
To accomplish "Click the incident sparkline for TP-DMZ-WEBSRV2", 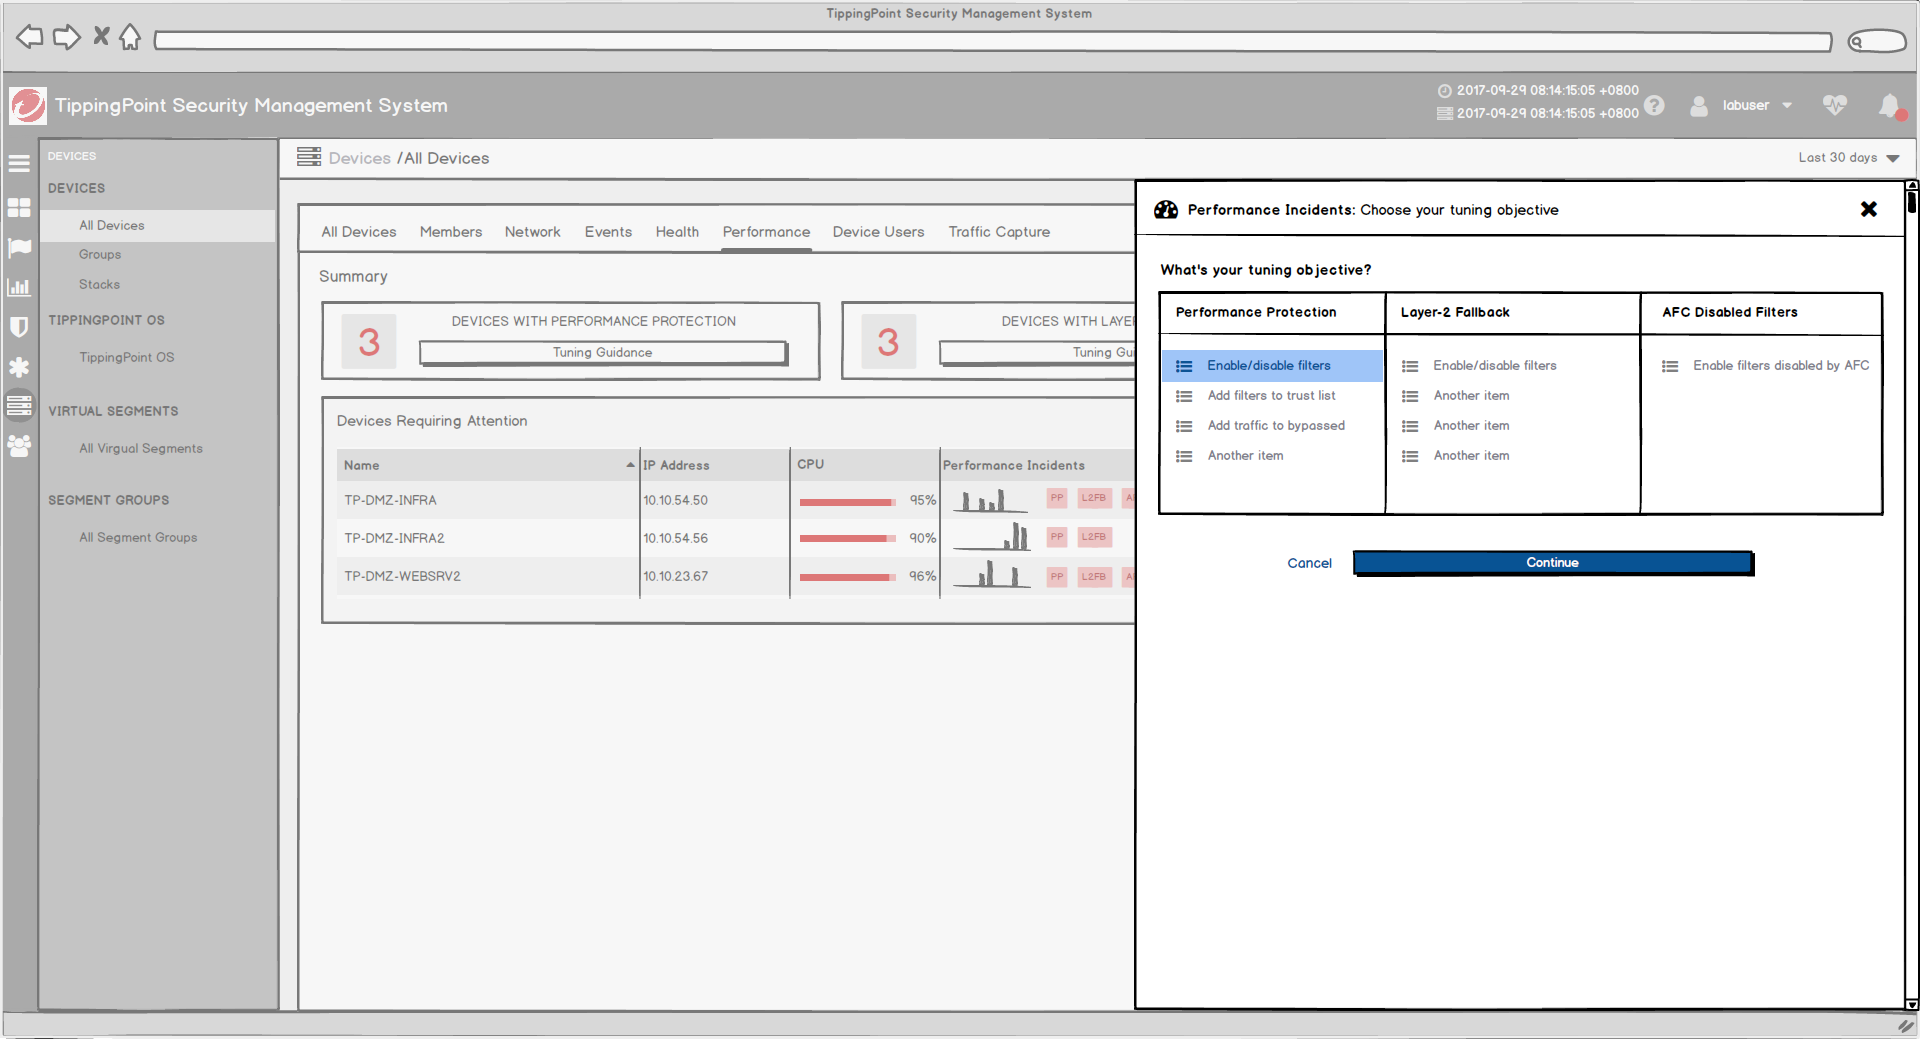I will point(991,574).
